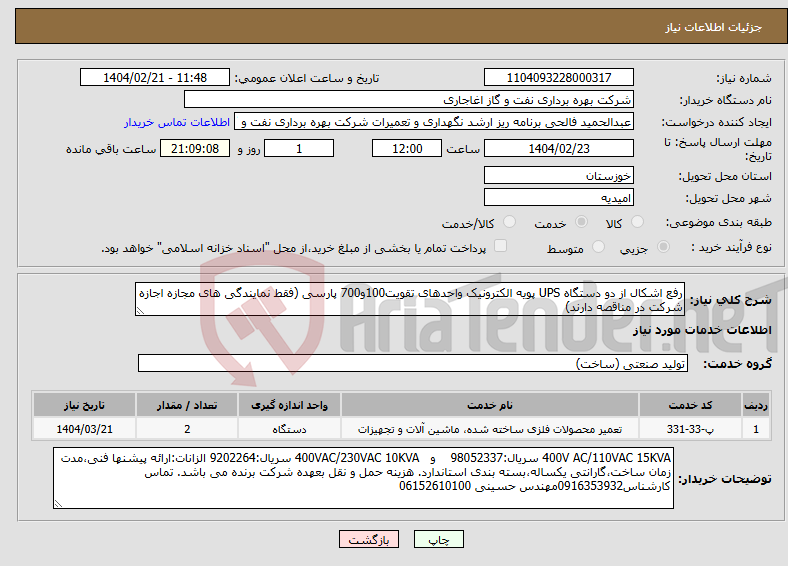The height and width of the screenshot is (566, 788).
Task: Click the province field خوزستان
Action: pos(558,175)
